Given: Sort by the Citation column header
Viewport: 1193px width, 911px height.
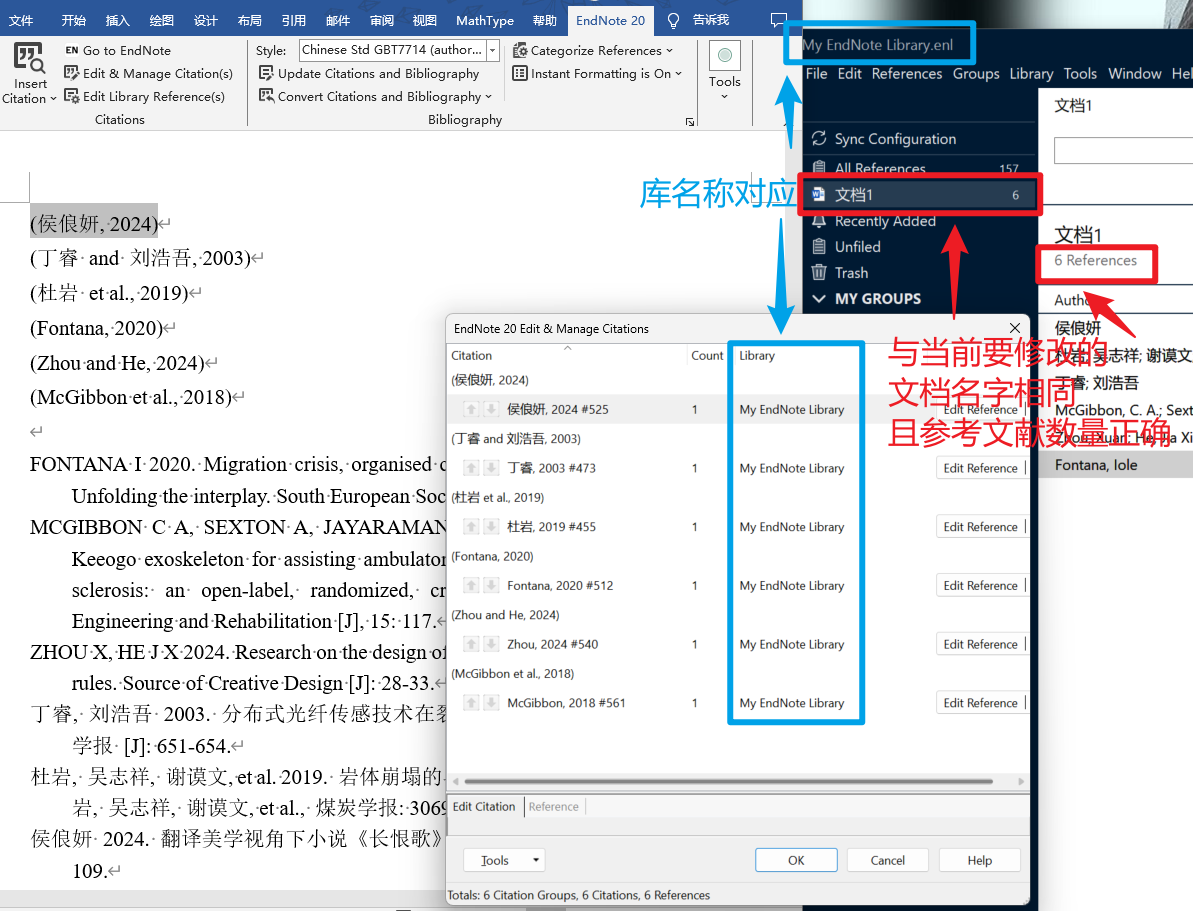Looking at the screenshot, I should tap(472, 355).
